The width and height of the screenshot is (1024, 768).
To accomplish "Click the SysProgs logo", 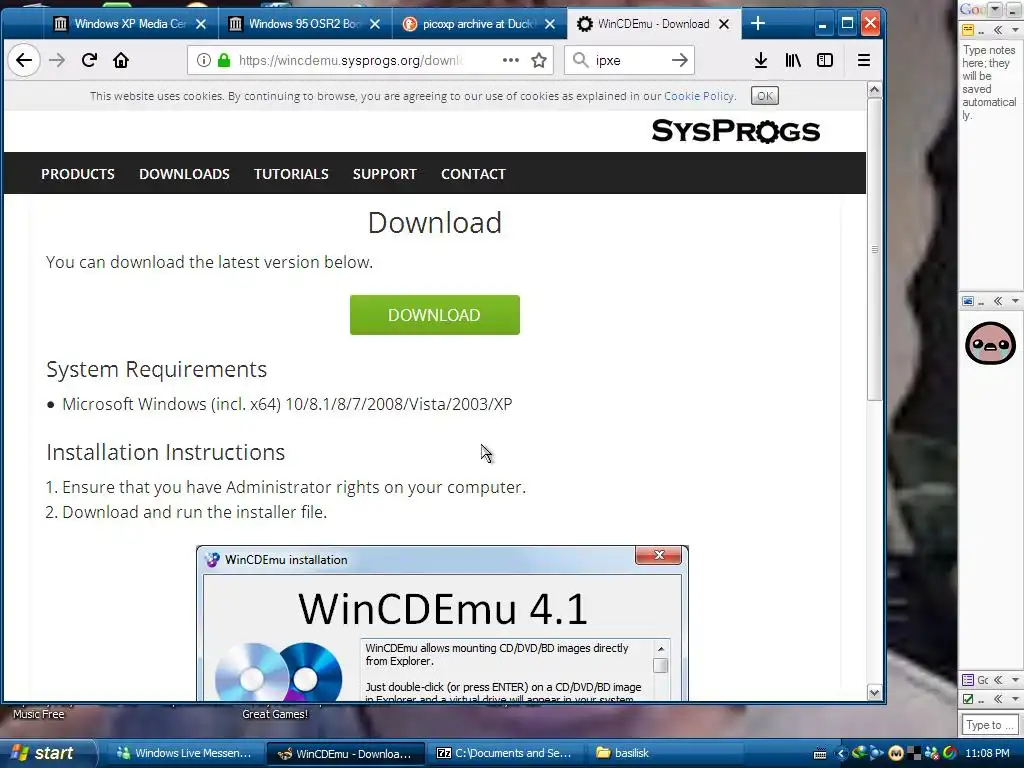I will [735, 131].
